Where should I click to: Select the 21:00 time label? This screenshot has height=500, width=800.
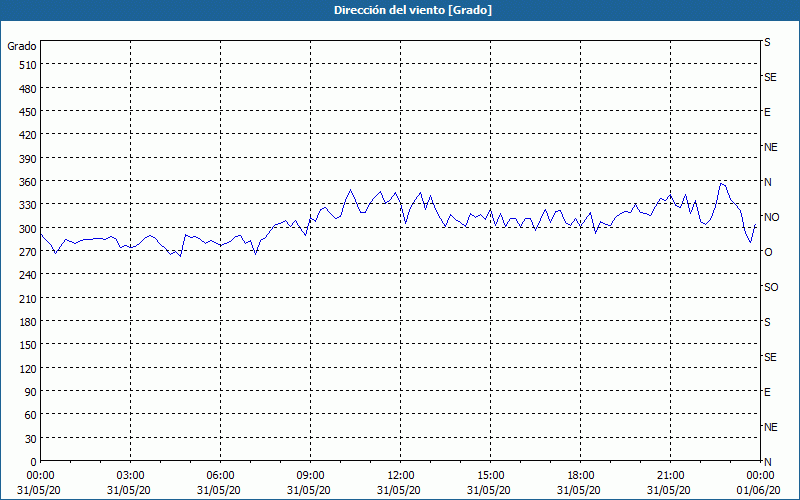click(670, 475)
